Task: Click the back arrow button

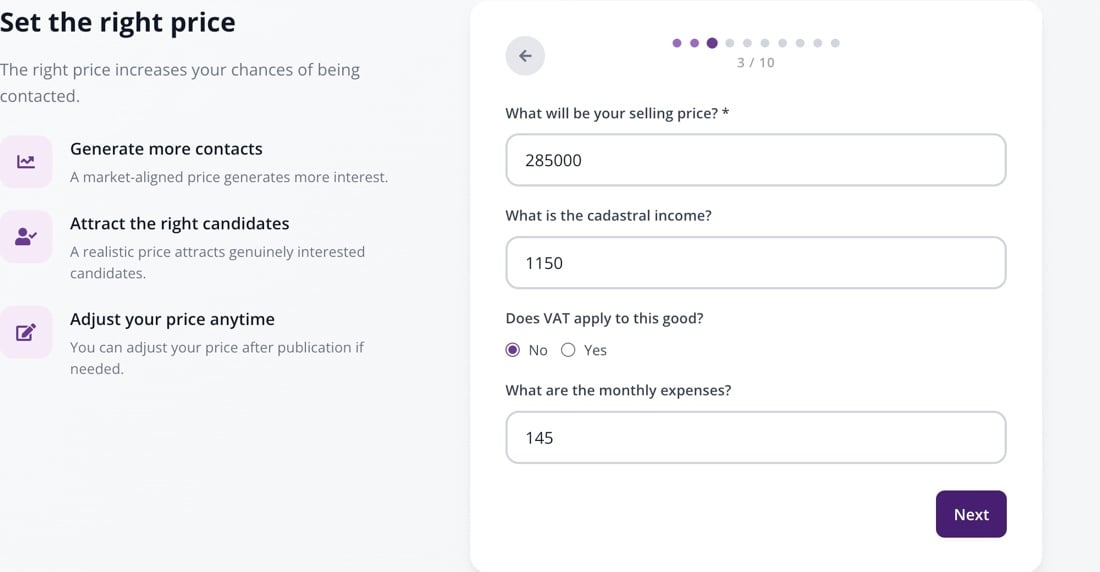Action: (525, 55)
